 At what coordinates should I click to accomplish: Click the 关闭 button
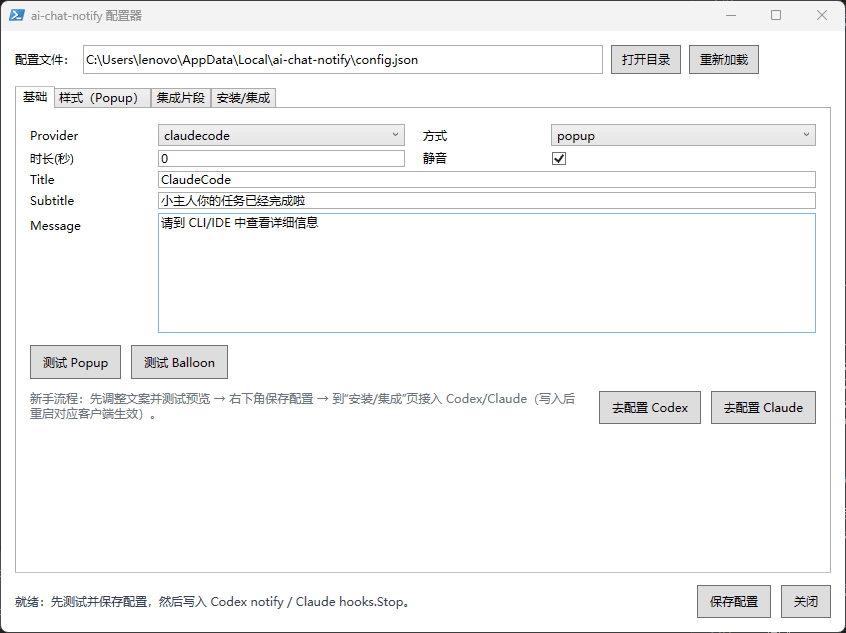806,601
